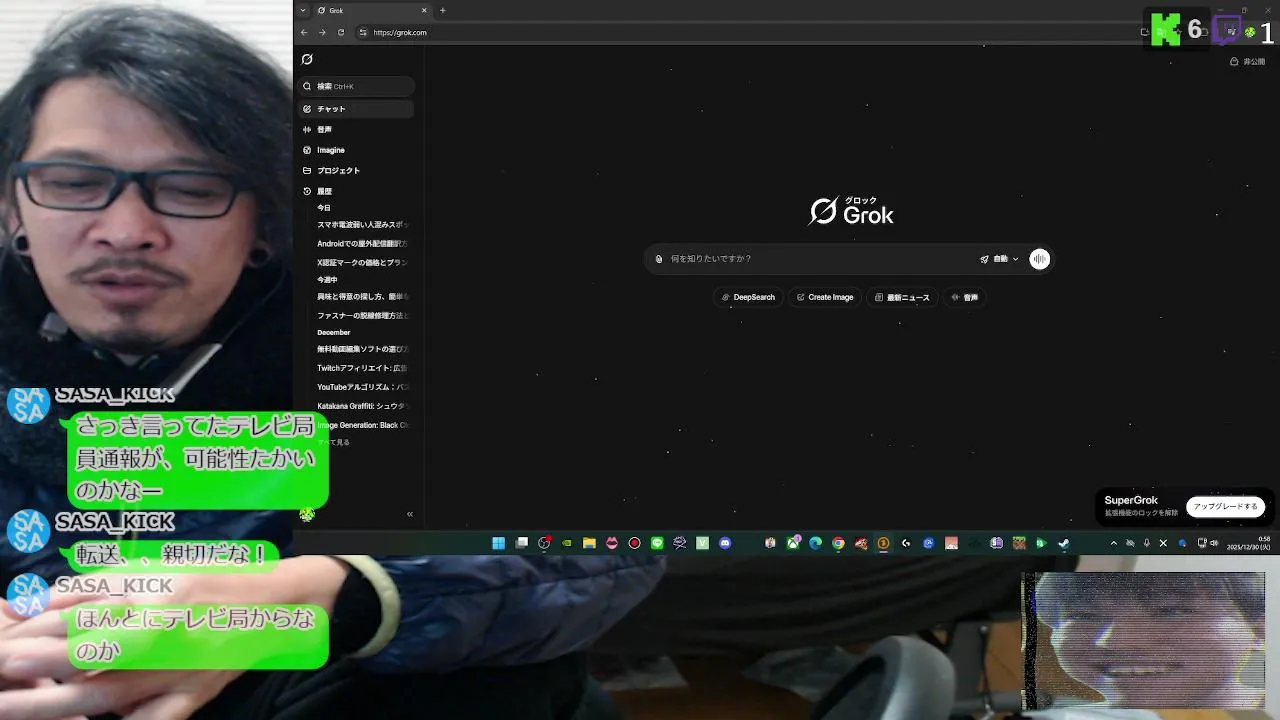Open Task View on taskbar
Screen dimensions: 1280x720
click(x=522, y=543)
